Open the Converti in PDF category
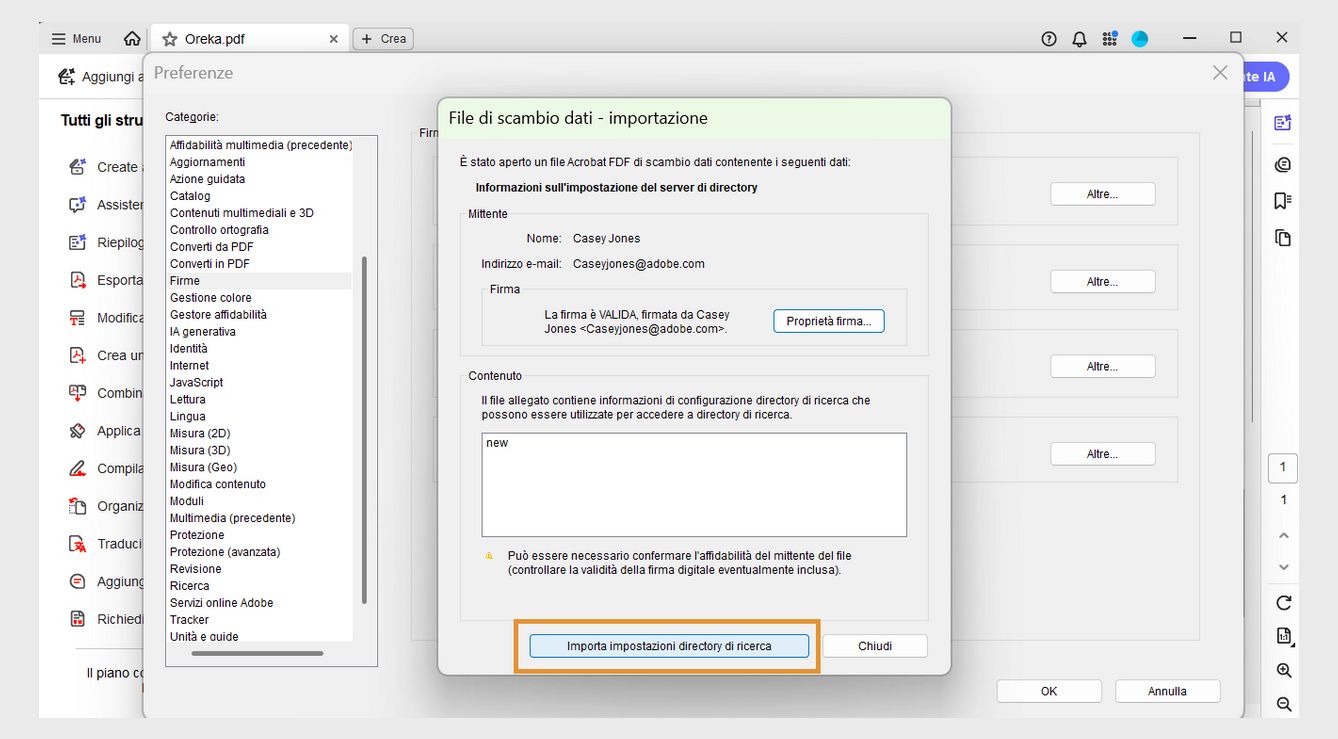 pyautogui.click(x=210, y=264)
